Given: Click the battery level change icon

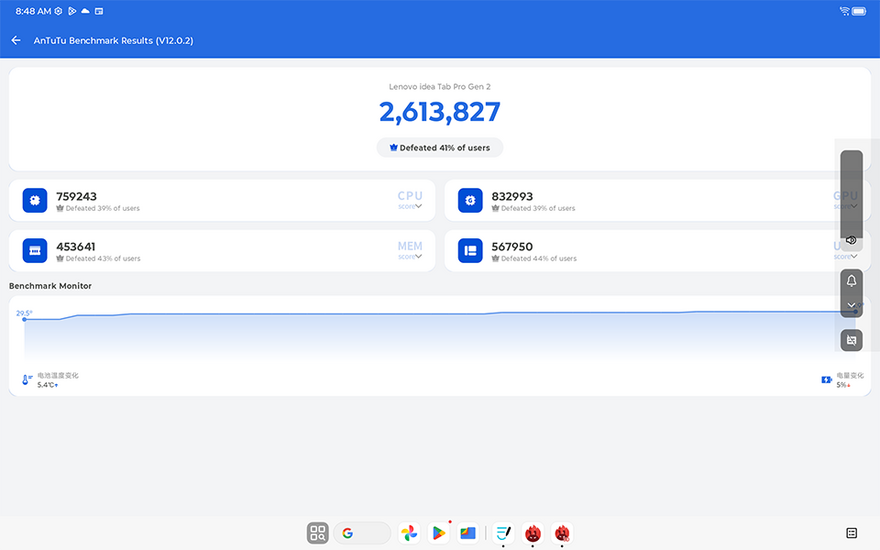Looking at the screenshot, I should pos(826,380).
